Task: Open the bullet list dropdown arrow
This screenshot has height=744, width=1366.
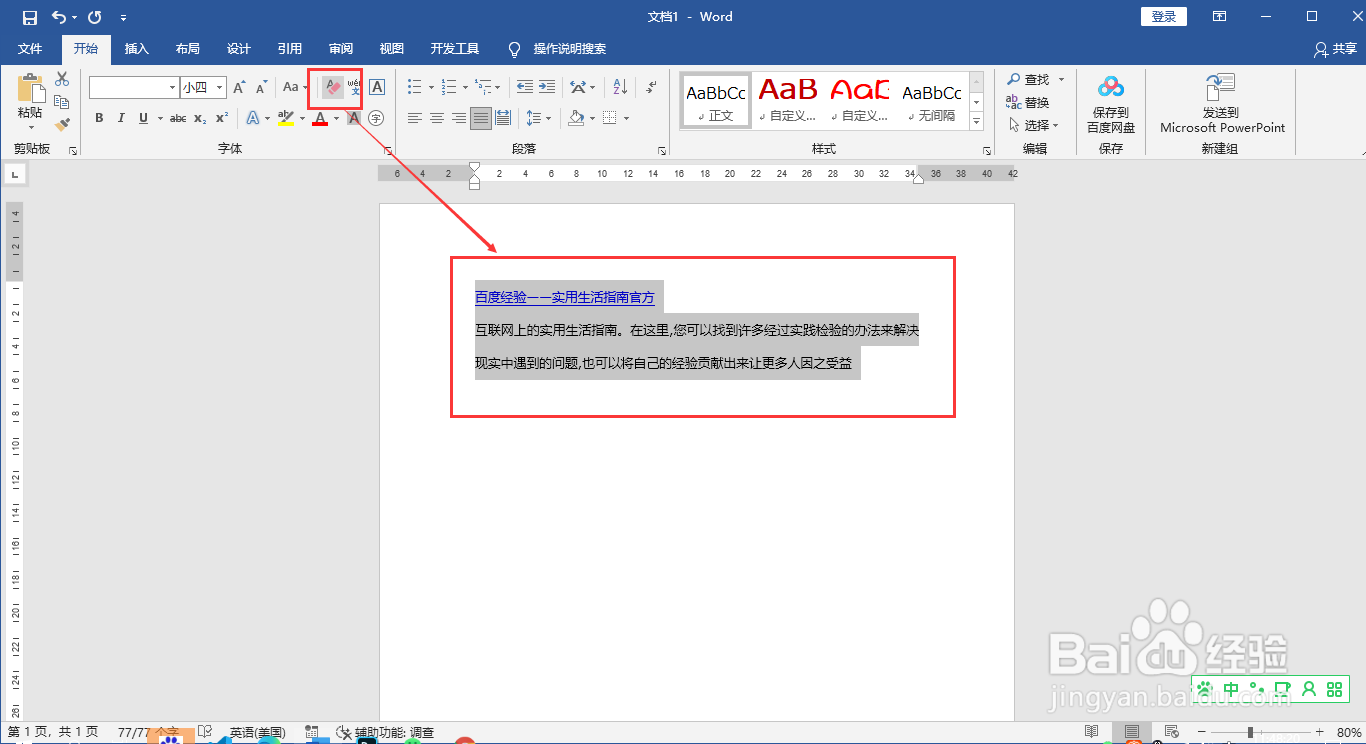Action: click(431, 88)
